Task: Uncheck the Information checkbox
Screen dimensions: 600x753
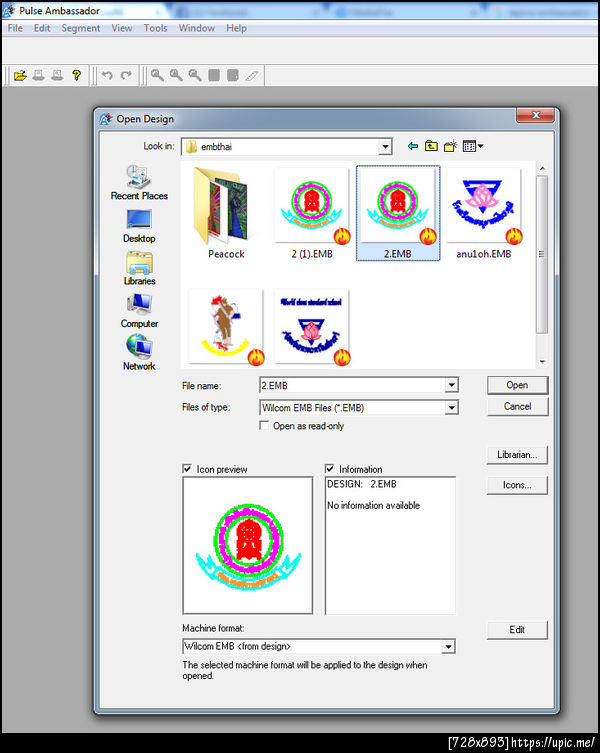Action: (330, 469)
